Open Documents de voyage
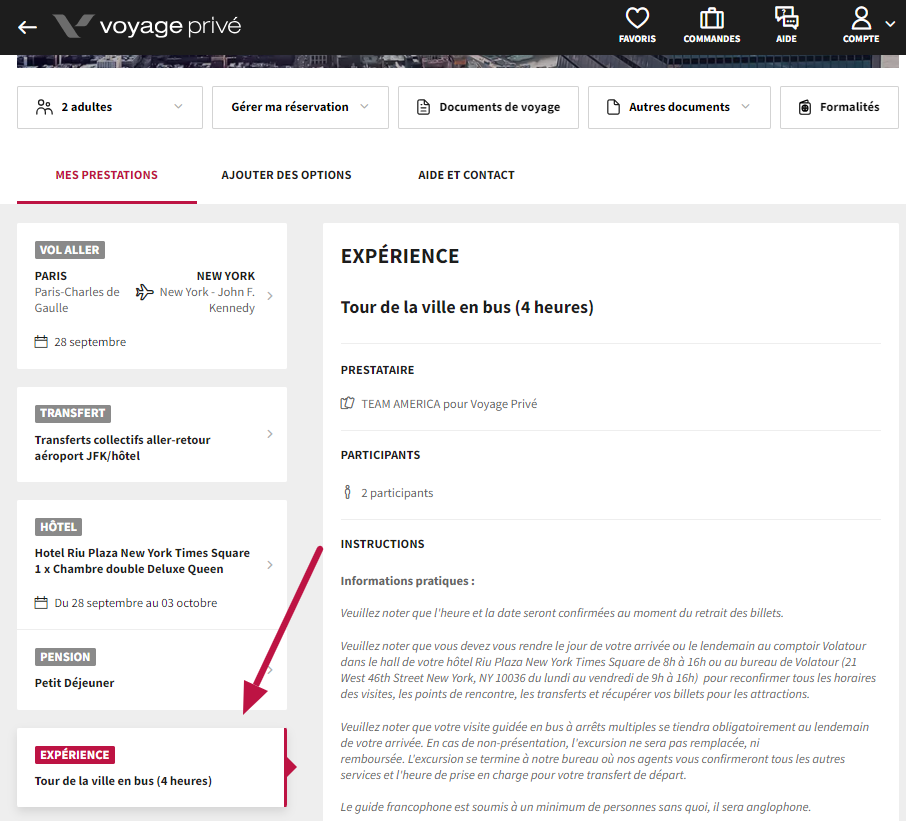This screenshot has height=821, width=906. tap(488, 107)
